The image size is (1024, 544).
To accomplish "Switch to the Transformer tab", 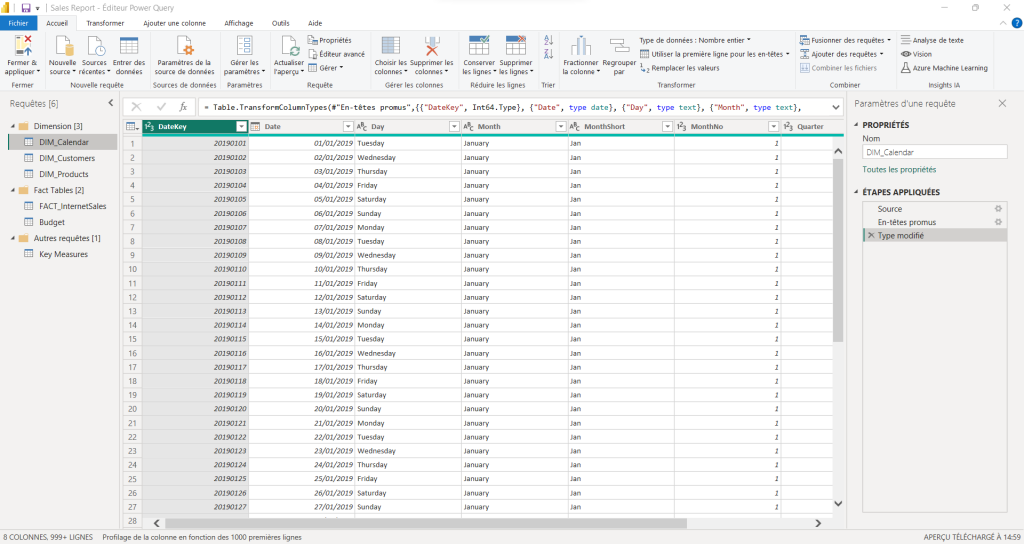I will [x=105, y=23].
